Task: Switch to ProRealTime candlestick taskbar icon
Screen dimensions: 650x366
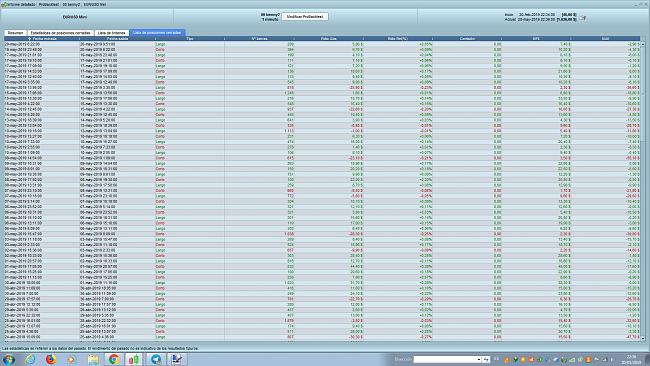Action: point(134,359)
